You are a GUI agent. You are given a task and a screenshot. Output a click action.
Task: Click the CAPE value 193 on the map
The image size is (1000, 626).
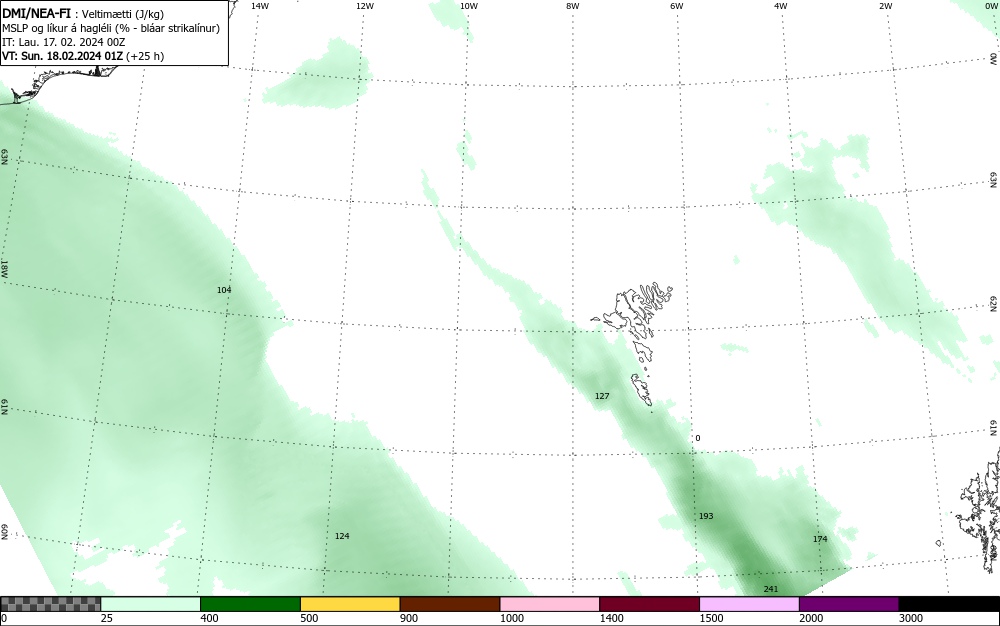coord(706,516)
